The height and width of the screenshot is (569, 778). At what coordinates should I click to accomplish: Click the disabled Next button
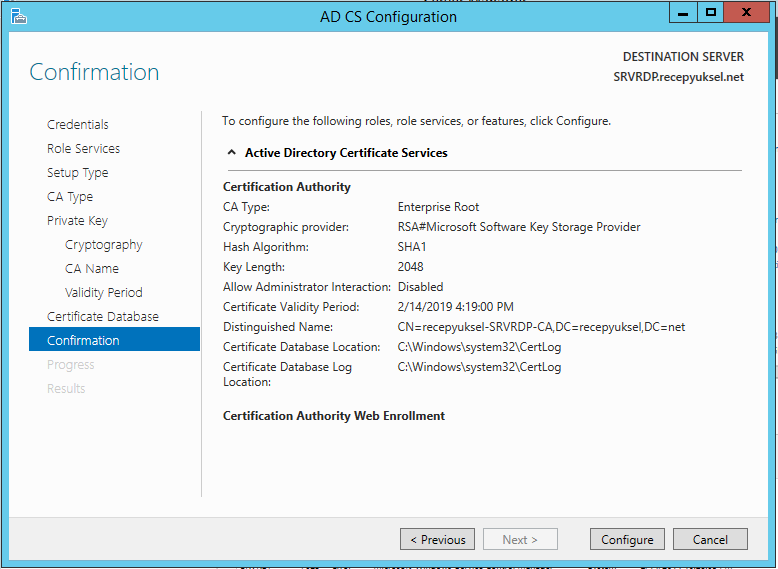click(520, 539)
